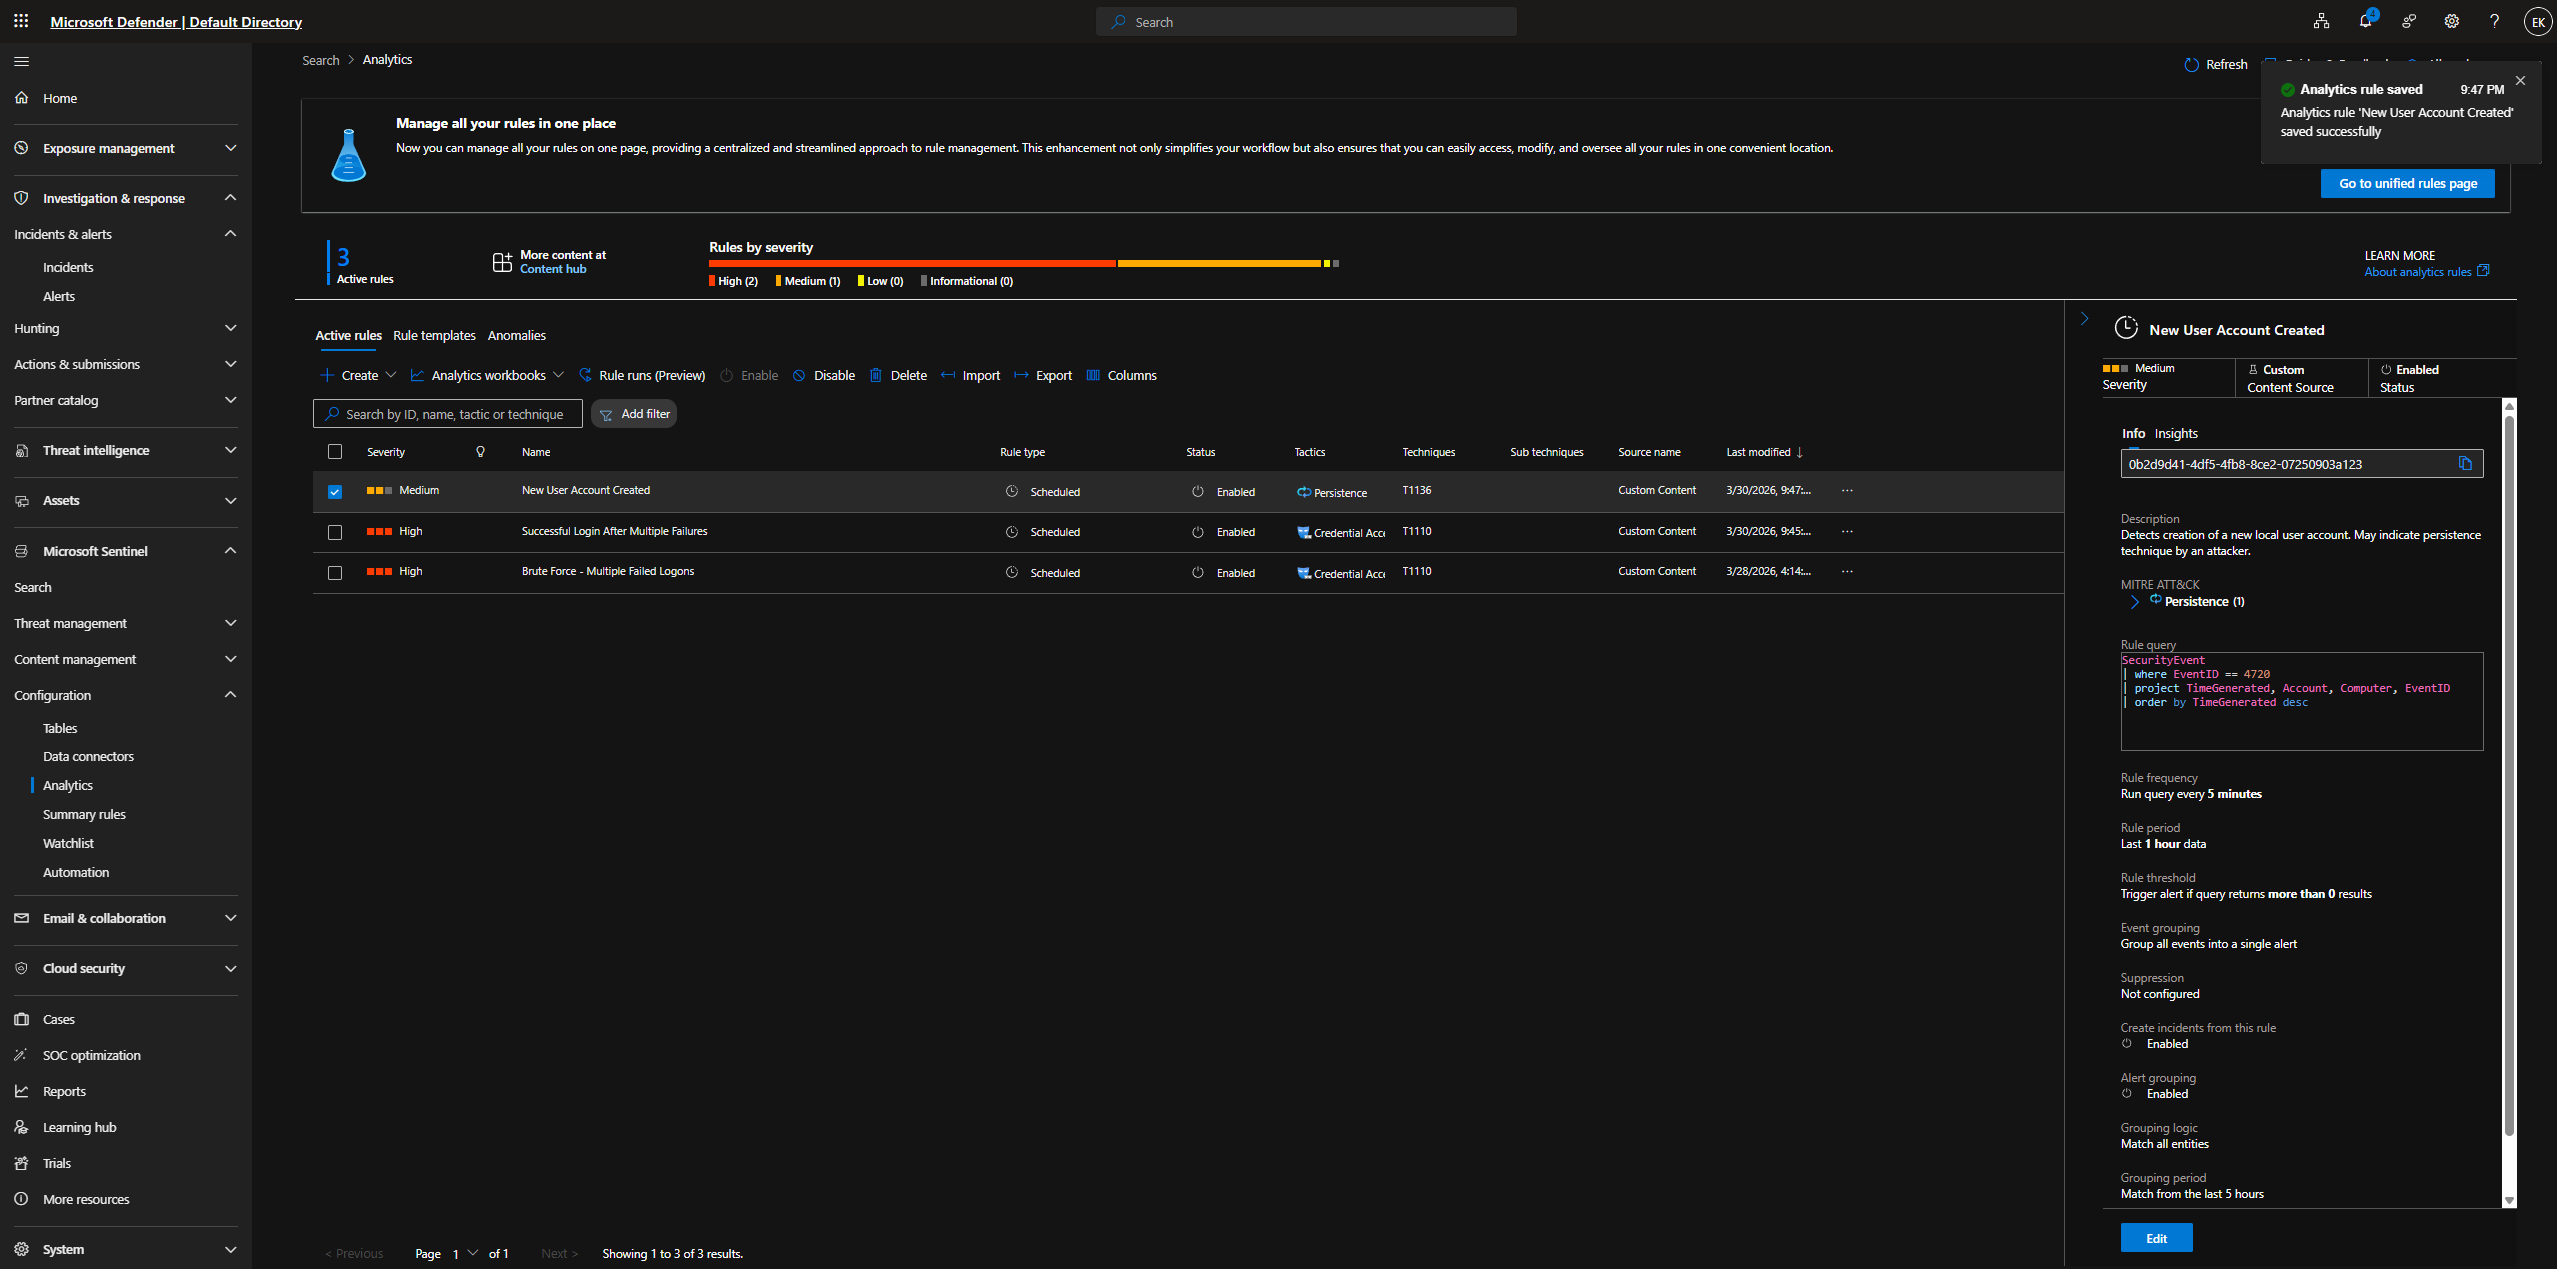Open the Content hub link
Image resolution: width=2557 pixels, height=1269 pixels.
tap(552, 269)
